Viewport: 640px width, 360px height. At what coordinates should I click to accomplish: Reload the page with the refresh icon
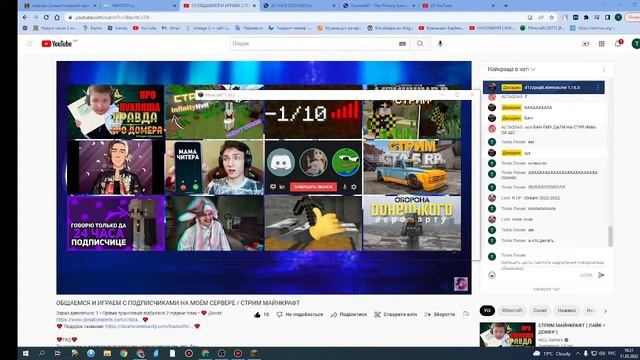(46, 18)
